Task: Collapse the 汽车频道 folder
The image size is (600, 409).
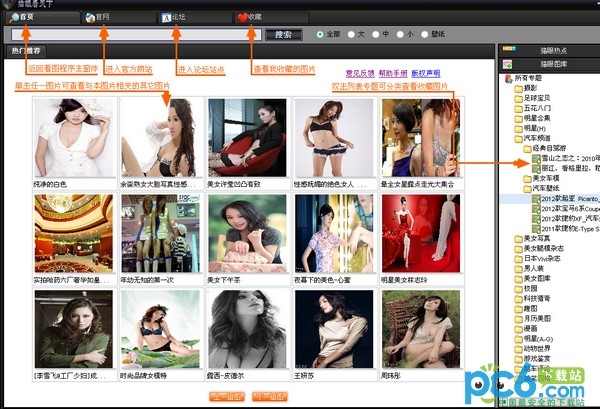Action: click(518, 139)
